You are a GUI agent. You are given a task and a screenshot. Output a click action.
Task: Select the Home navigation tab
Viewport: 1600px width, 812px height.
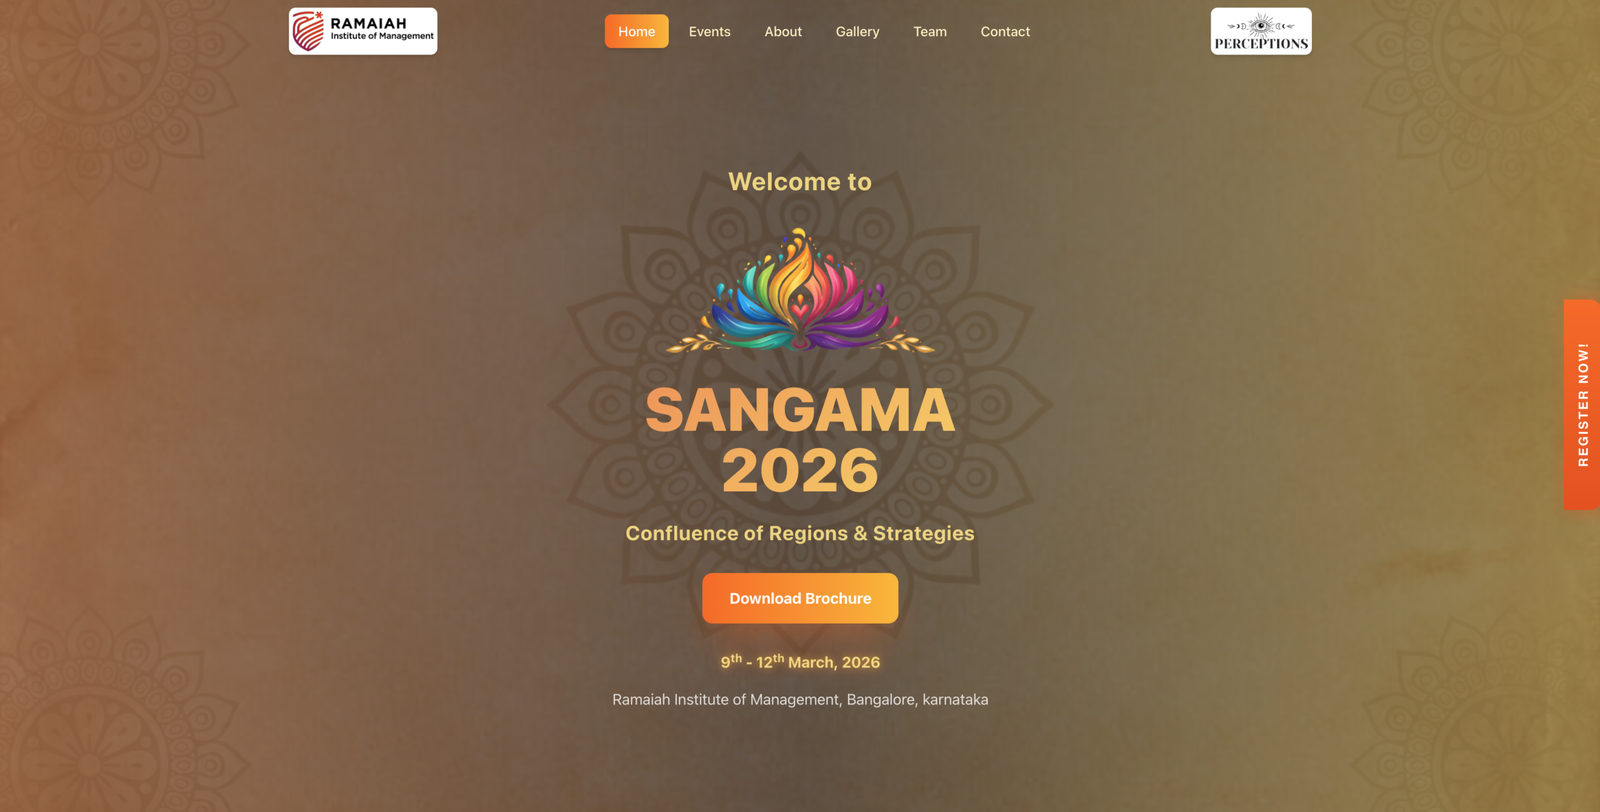(637, 31)
